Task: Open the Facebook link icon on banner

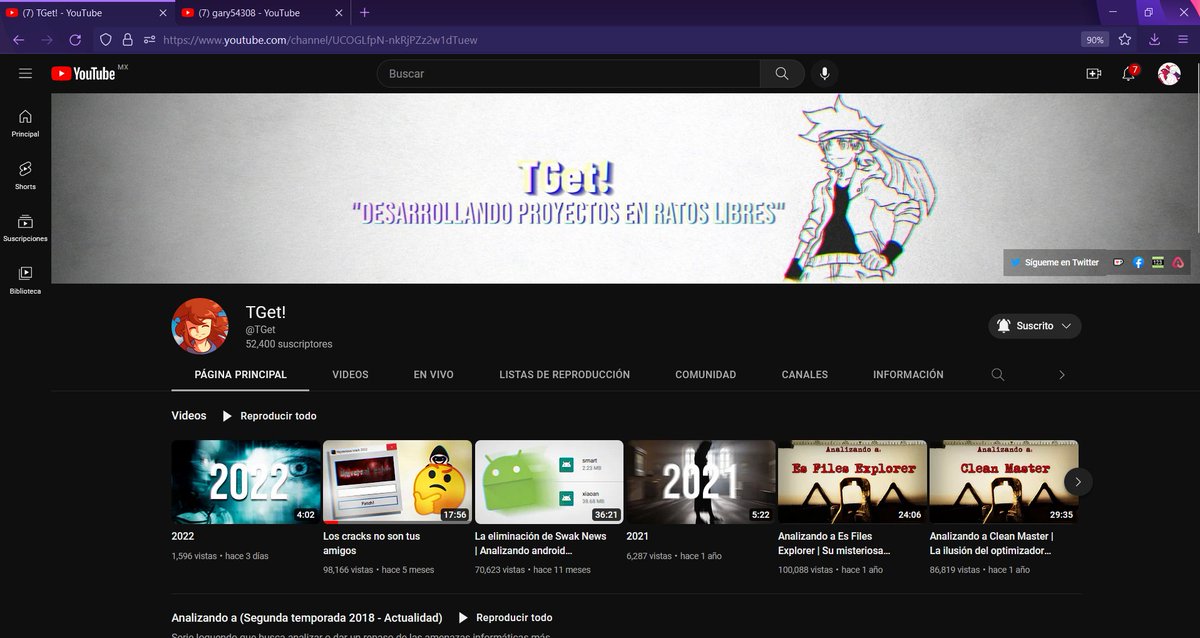Action: click(x=1138, y=262)
